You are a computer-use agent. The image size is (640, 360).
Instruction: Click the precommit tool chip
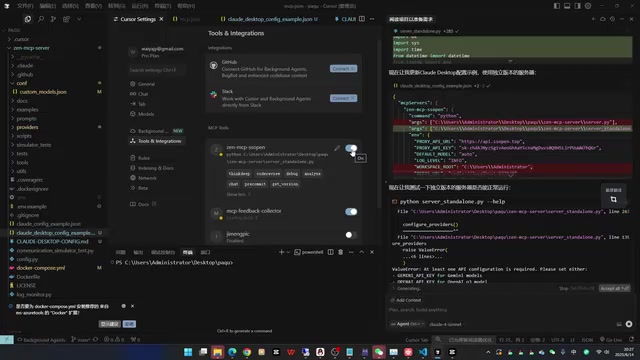pyautogui.click(x=255, y=184)
